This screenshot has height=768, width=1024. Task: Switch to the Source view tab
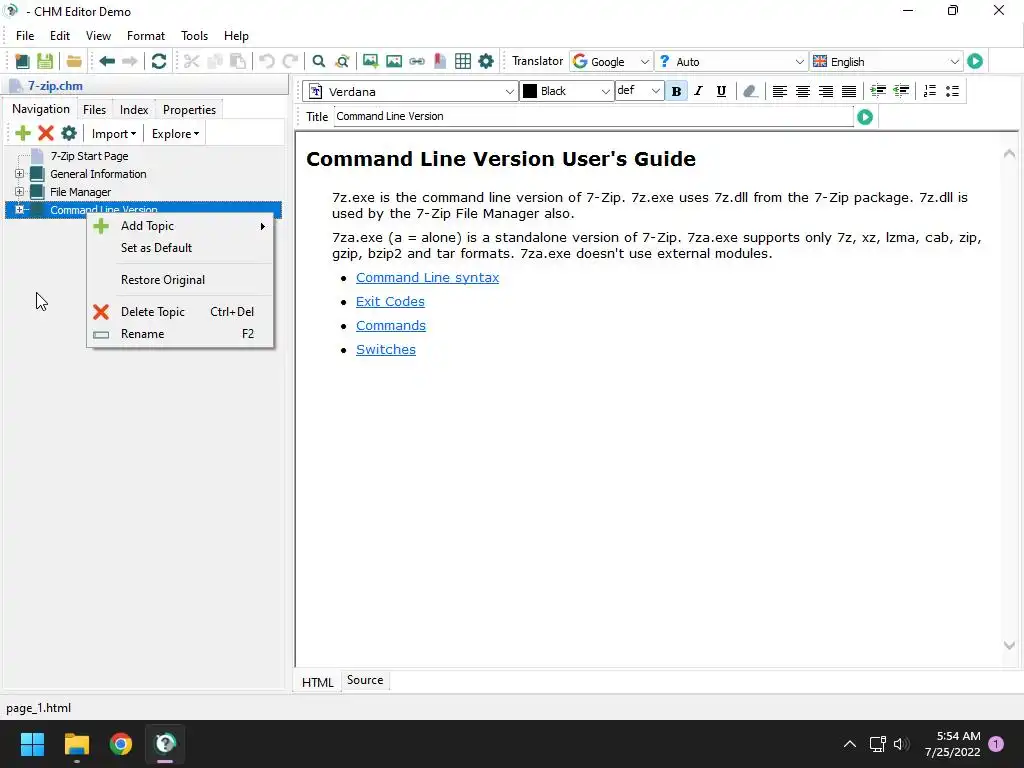tap(365, 680)
